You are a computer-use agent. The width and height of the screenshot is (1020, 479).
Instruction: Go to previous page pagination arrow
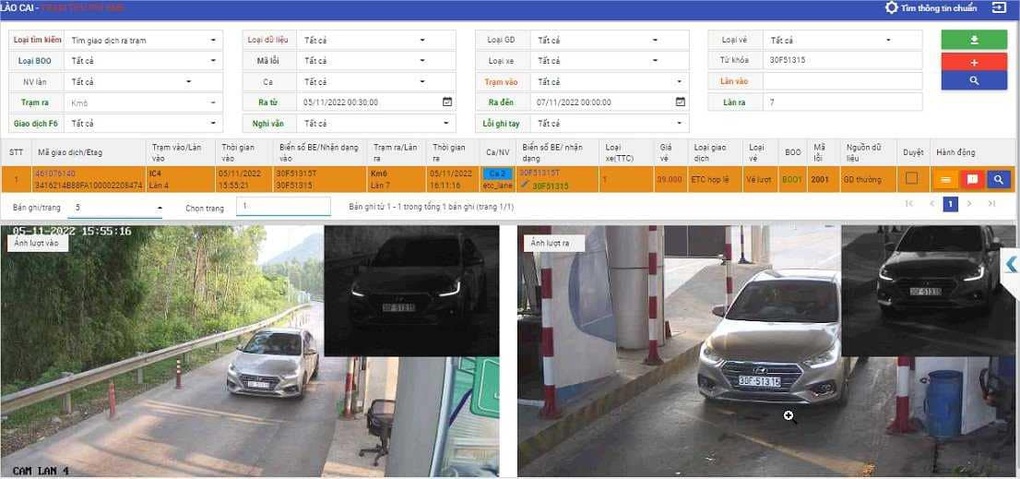pos(932,204)
